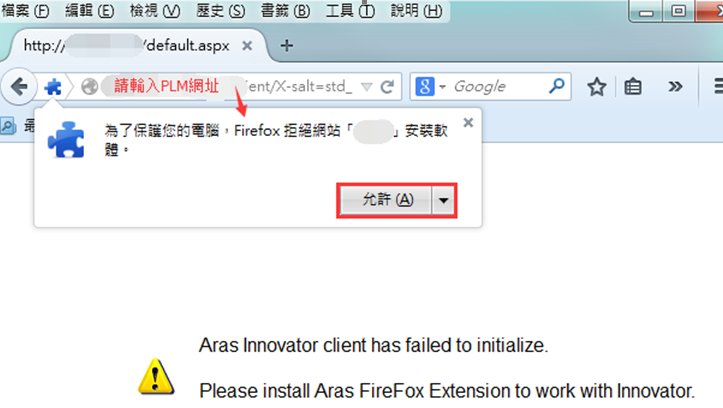
Task: Close the default.aspx tab
Action: tap(247, 46)
